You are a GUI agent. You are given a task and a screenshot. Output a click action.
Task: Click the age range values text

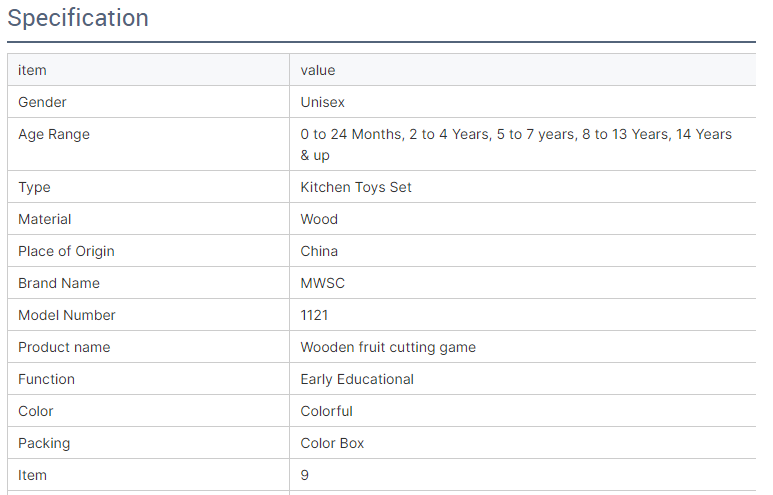(x=516, y=144)
